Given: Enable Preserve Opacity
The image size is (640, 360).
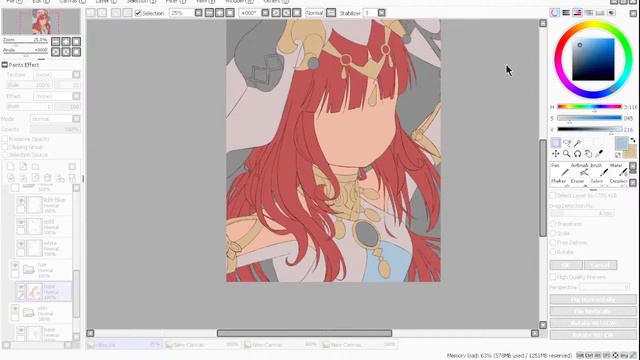Looking at the screenshot, I should tap(5, 139).
